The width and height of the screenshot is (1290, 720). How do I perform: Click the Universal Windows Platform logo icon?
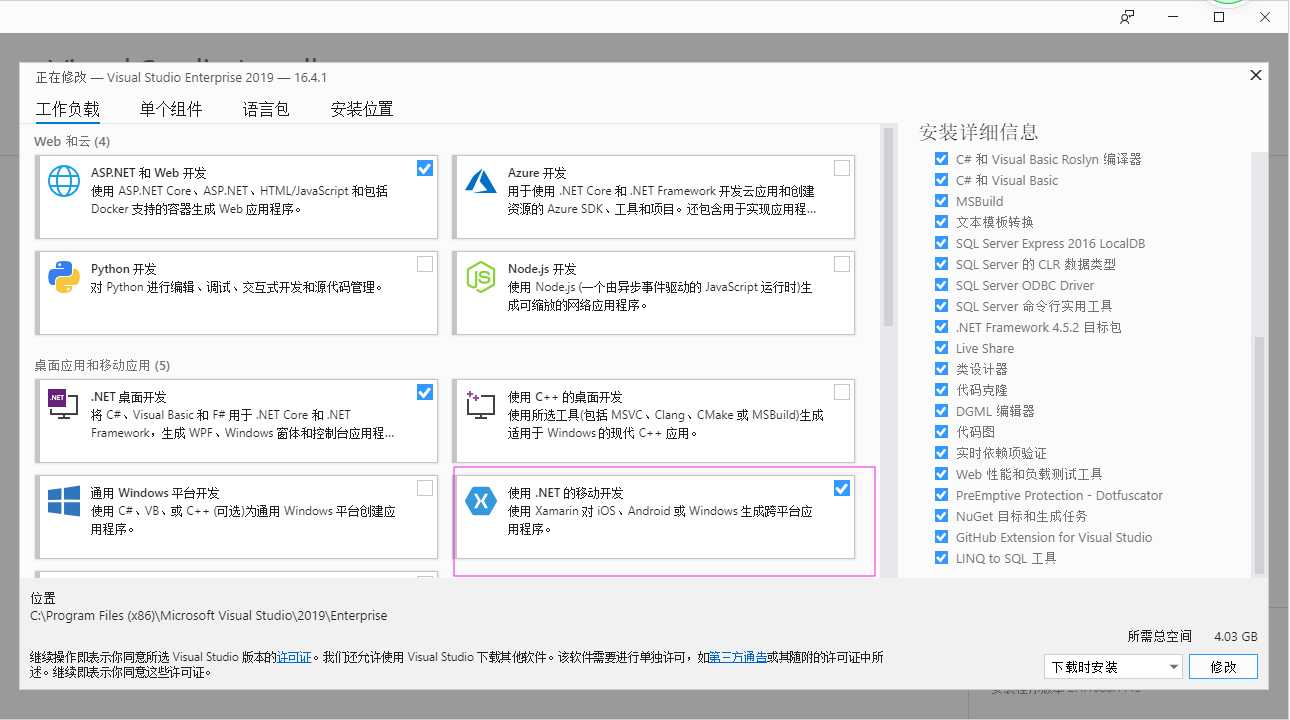coord(64,501)
